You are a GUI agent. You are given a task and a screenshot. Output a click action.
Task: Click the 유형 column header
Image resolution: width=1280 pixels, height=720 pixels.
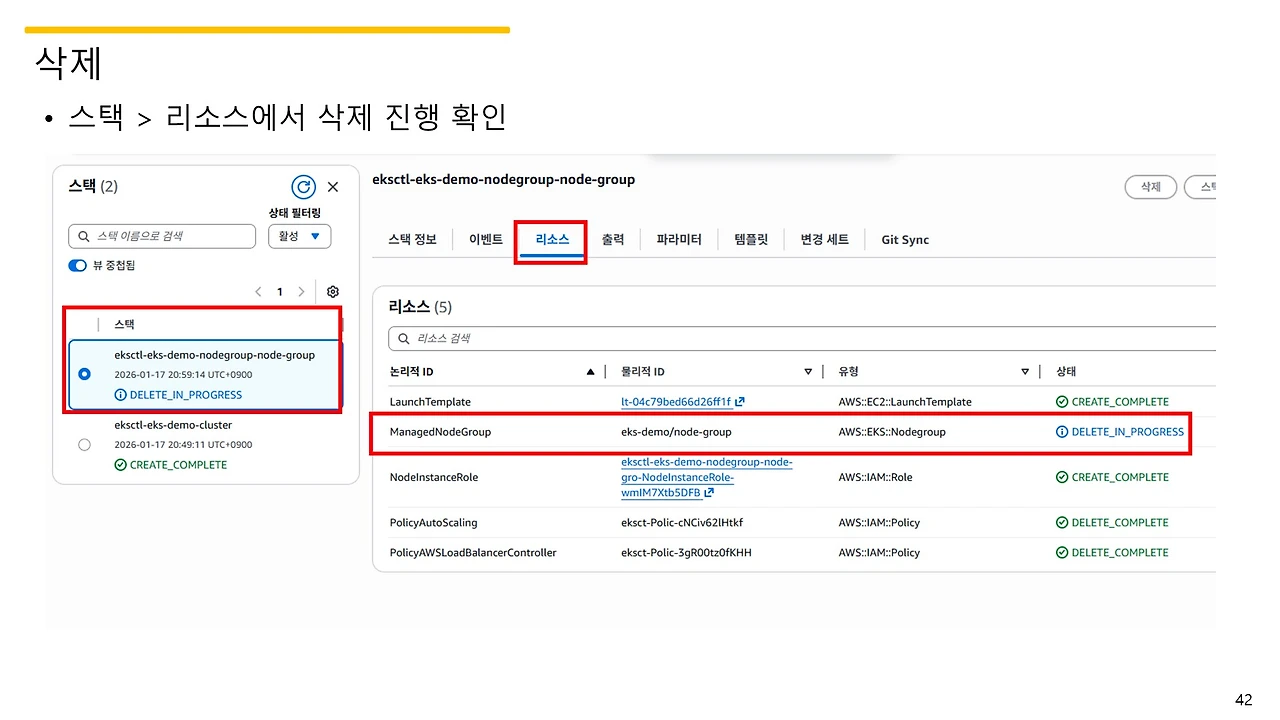click(848, 372)
